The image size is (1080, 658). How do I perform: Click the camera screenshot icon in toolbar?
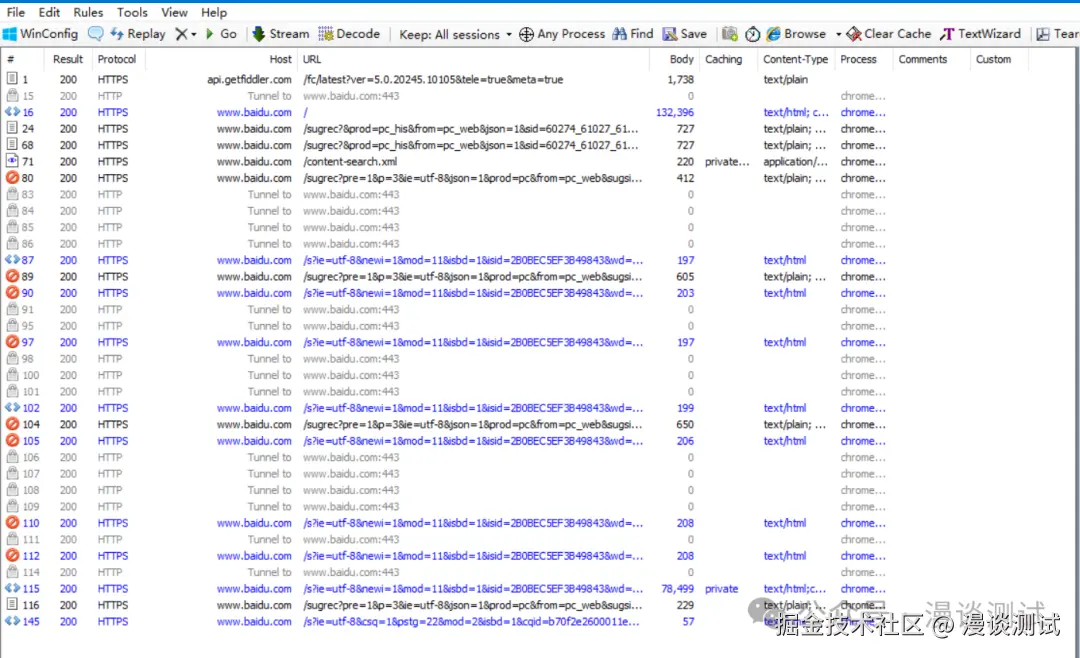tap(729, 34)
